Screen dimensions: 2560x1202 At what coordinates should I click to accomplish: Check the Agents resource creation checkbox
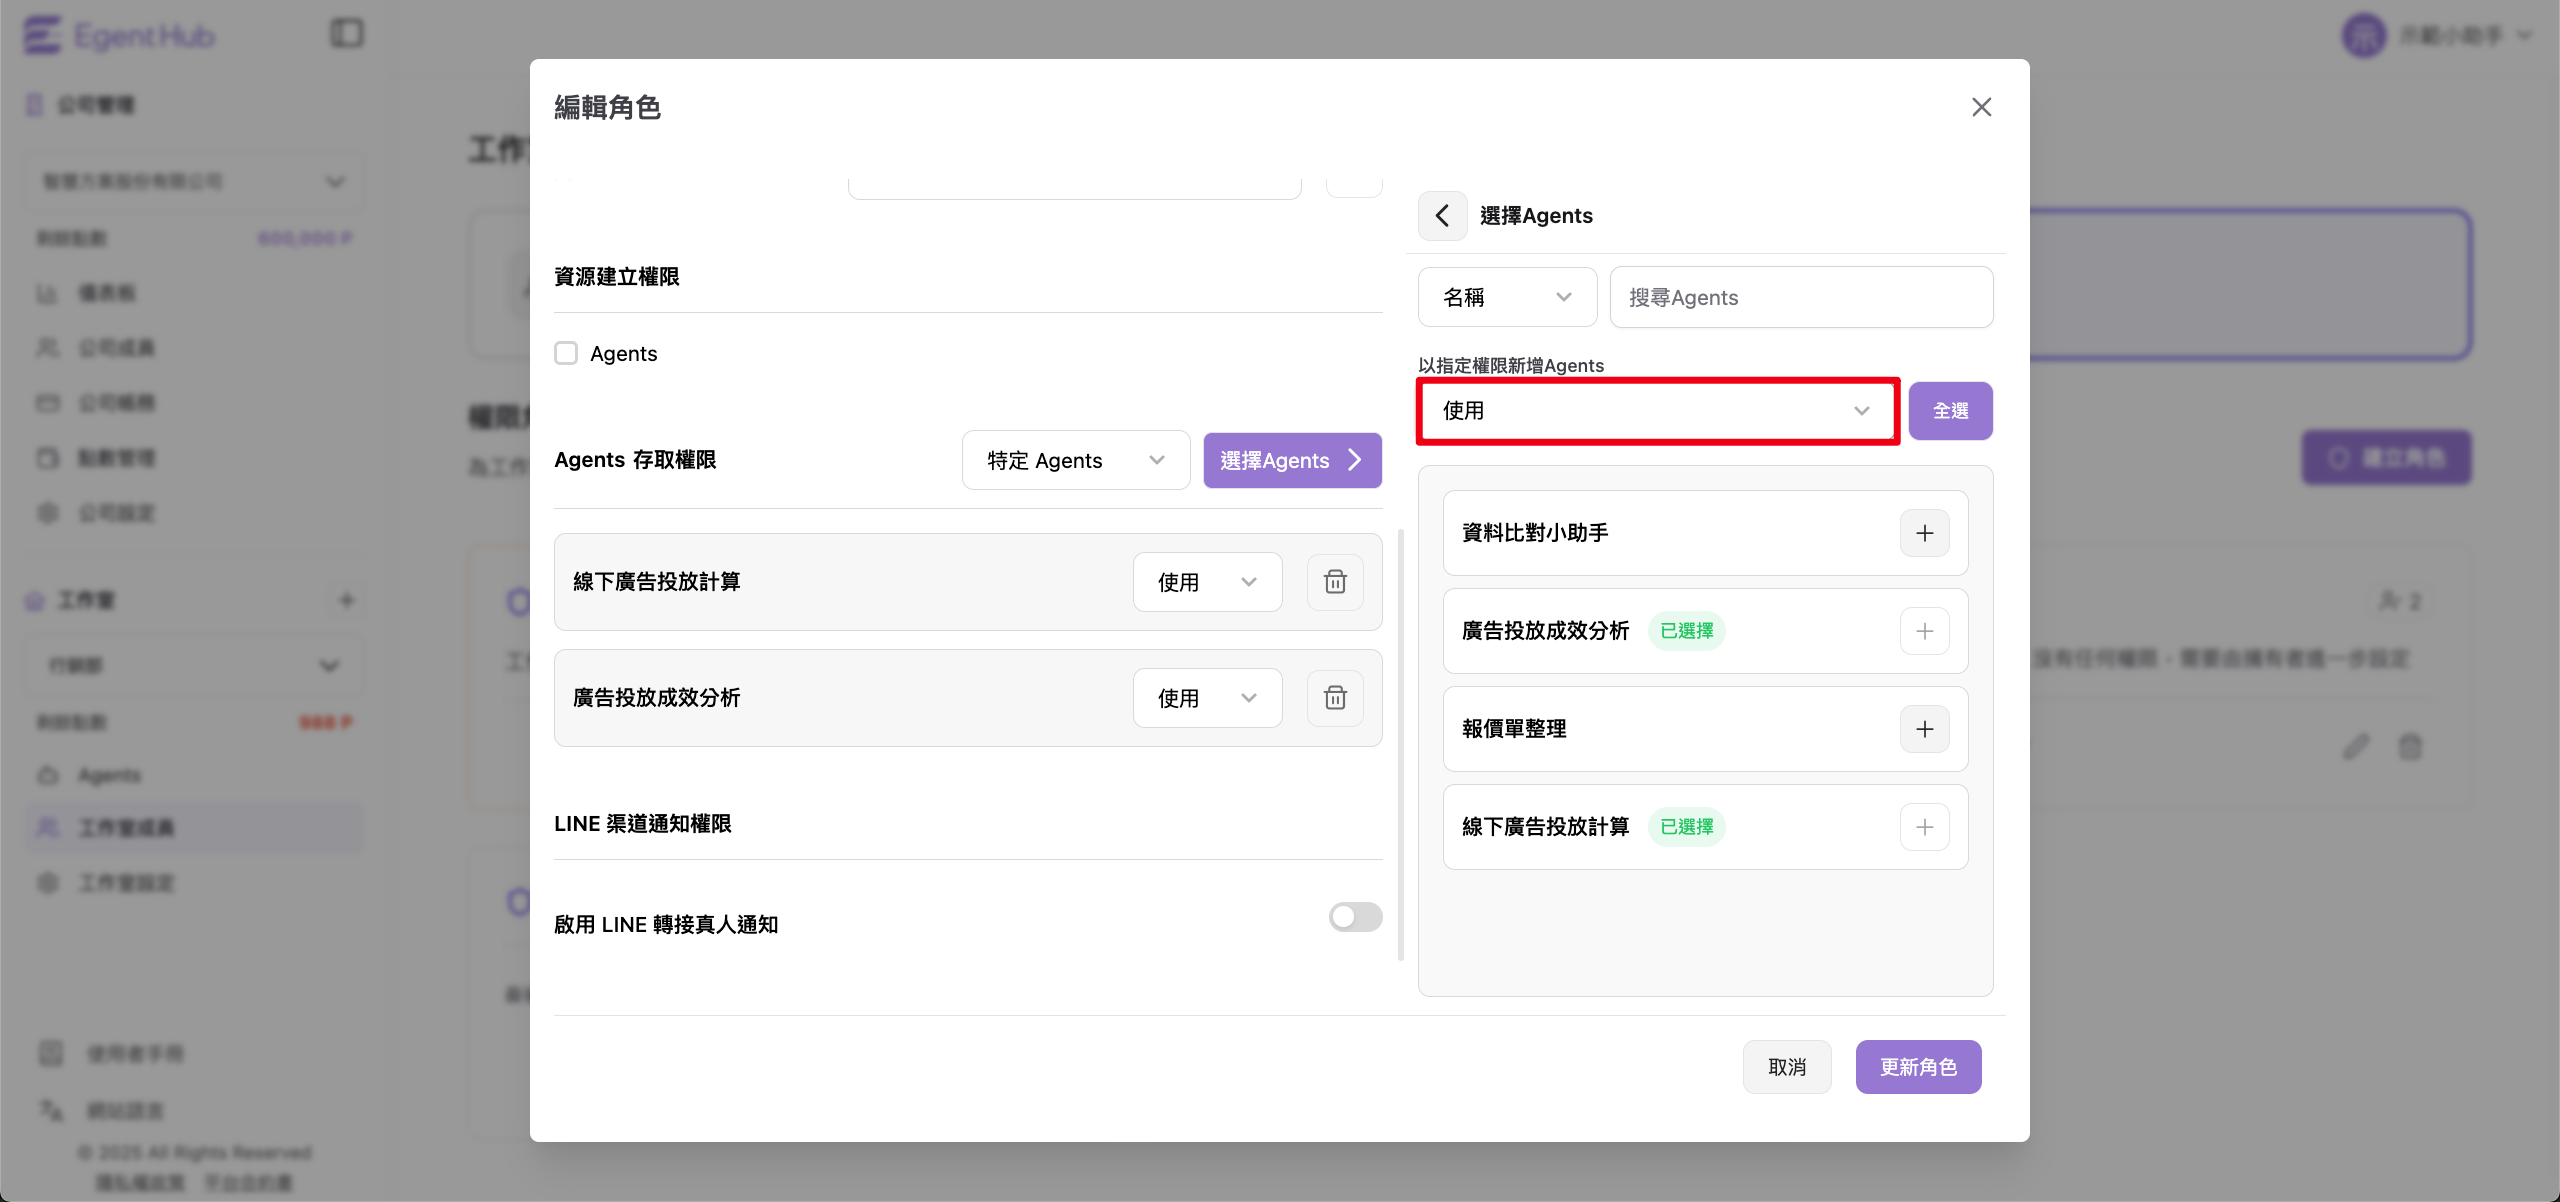(566, 353)
